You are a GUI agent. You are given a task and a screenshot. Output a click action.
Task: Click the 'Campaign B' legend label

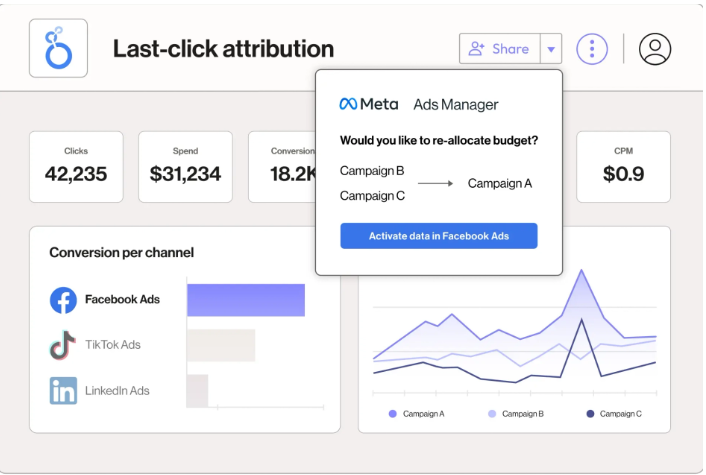click(523, 414)
